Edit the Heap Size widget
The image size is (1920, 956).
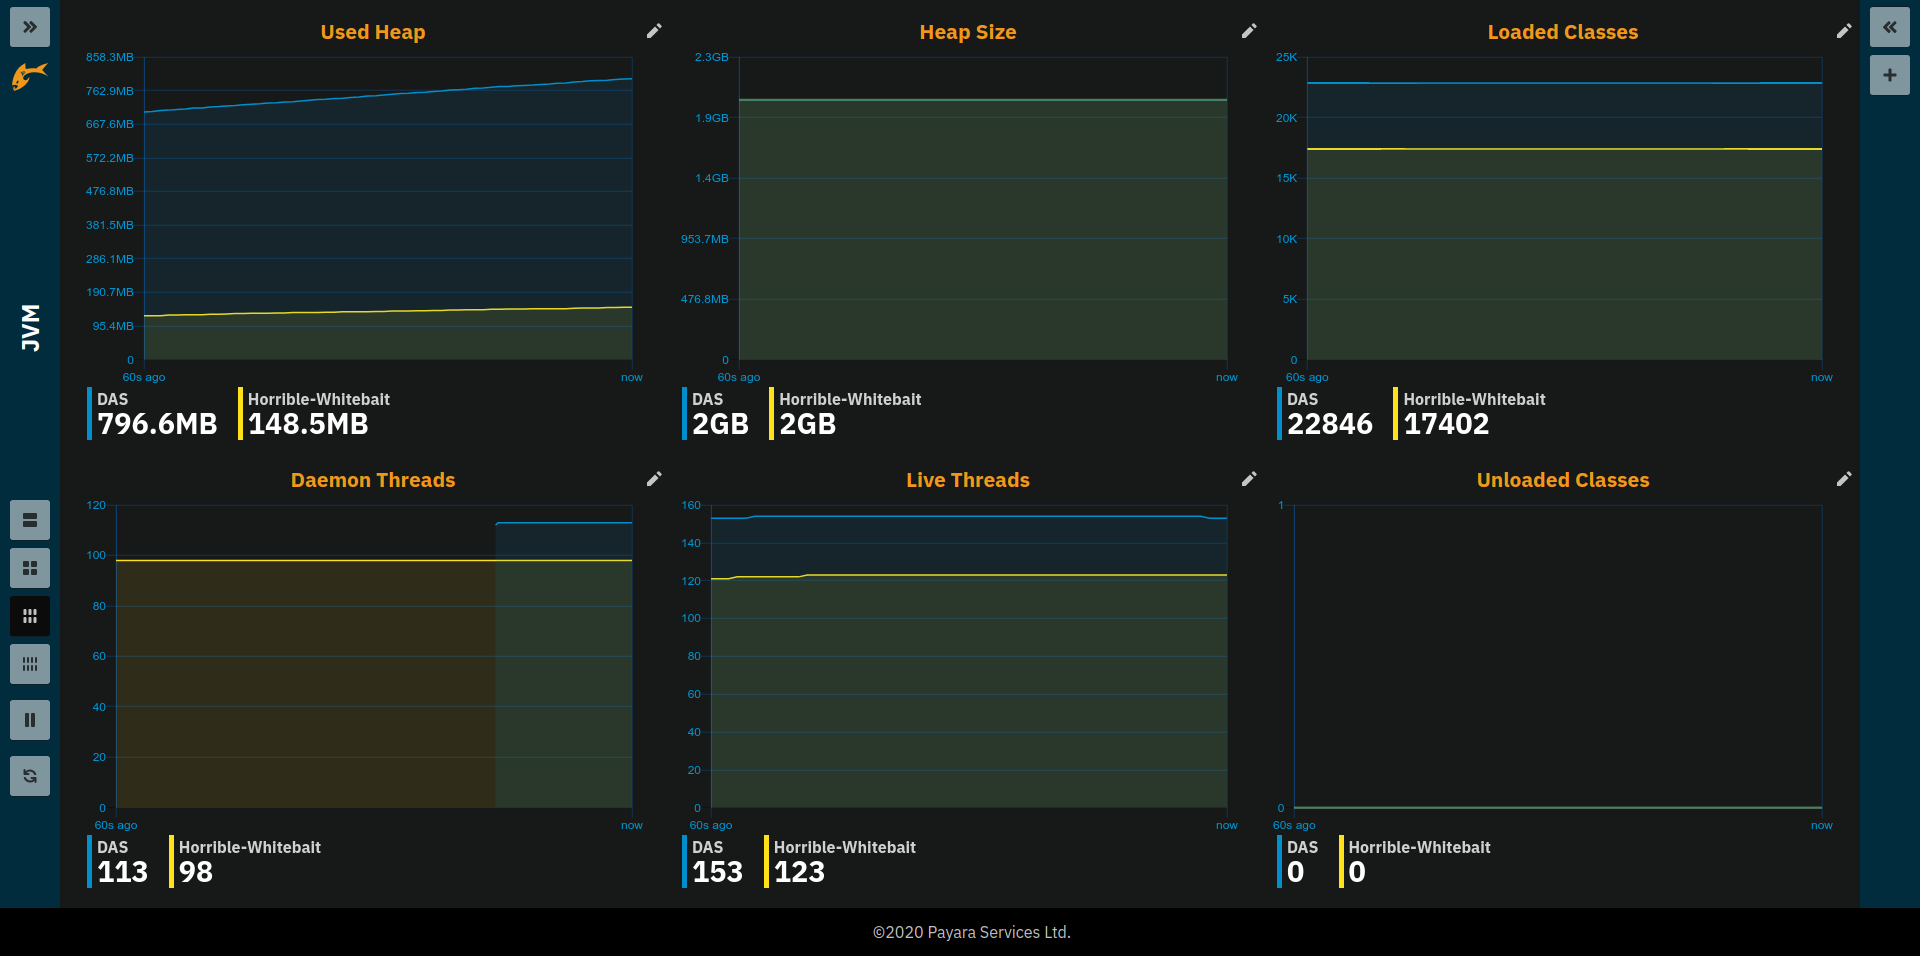click(1249, 31)
